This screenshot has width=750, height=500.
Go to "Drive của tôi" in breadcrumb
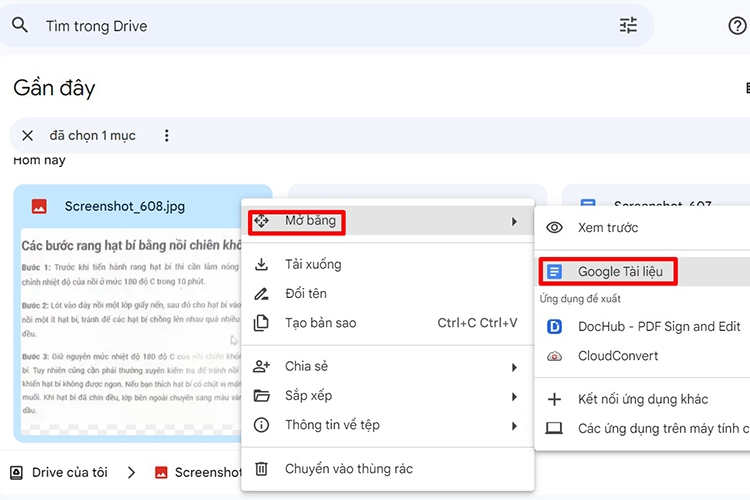[x=69, y=473]
